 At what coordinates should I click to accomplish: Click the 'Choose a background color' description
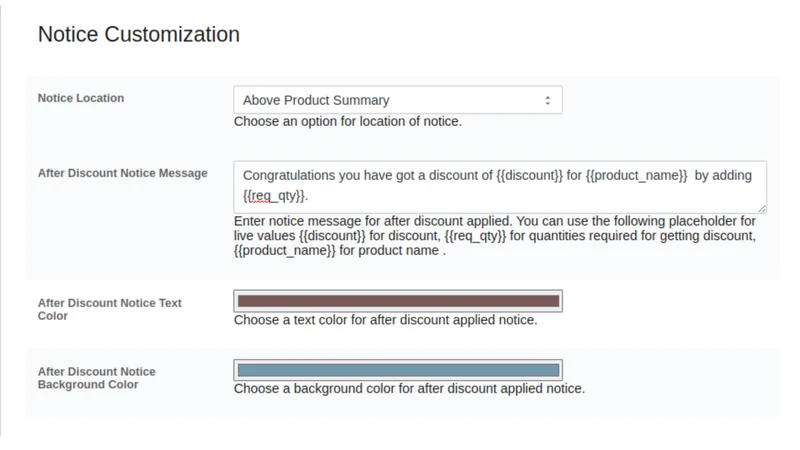(409, 389)
